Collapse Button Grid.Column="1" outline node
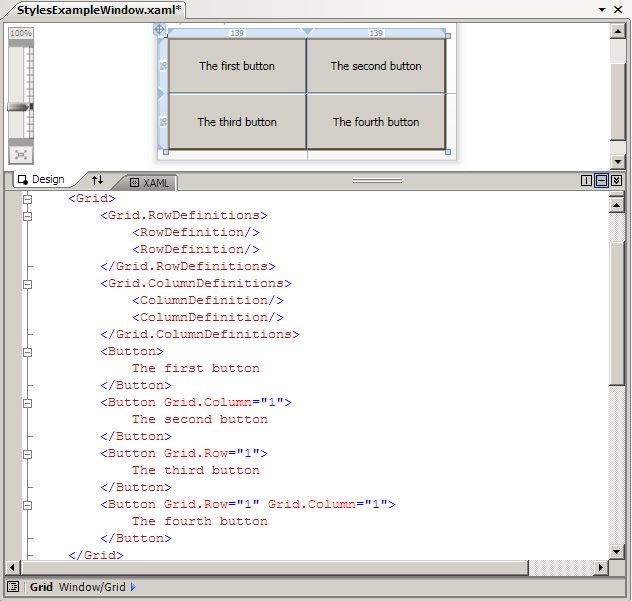The width and height of the screenshot is (632, 601). 27,403
